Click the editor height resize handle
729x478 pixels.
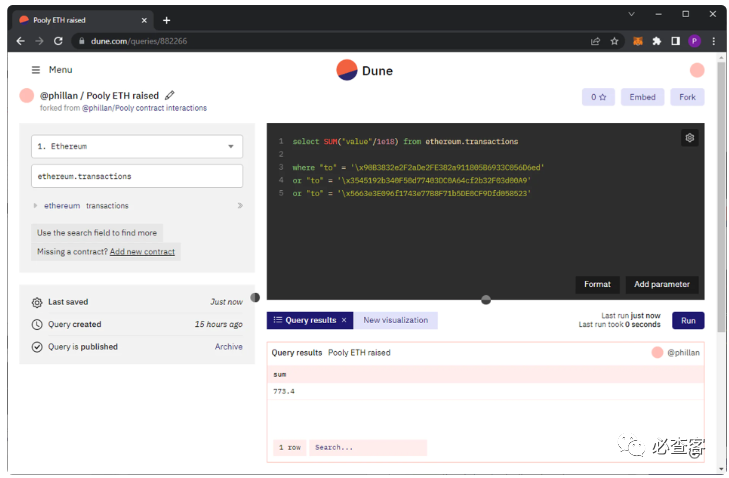pos(486,300)
